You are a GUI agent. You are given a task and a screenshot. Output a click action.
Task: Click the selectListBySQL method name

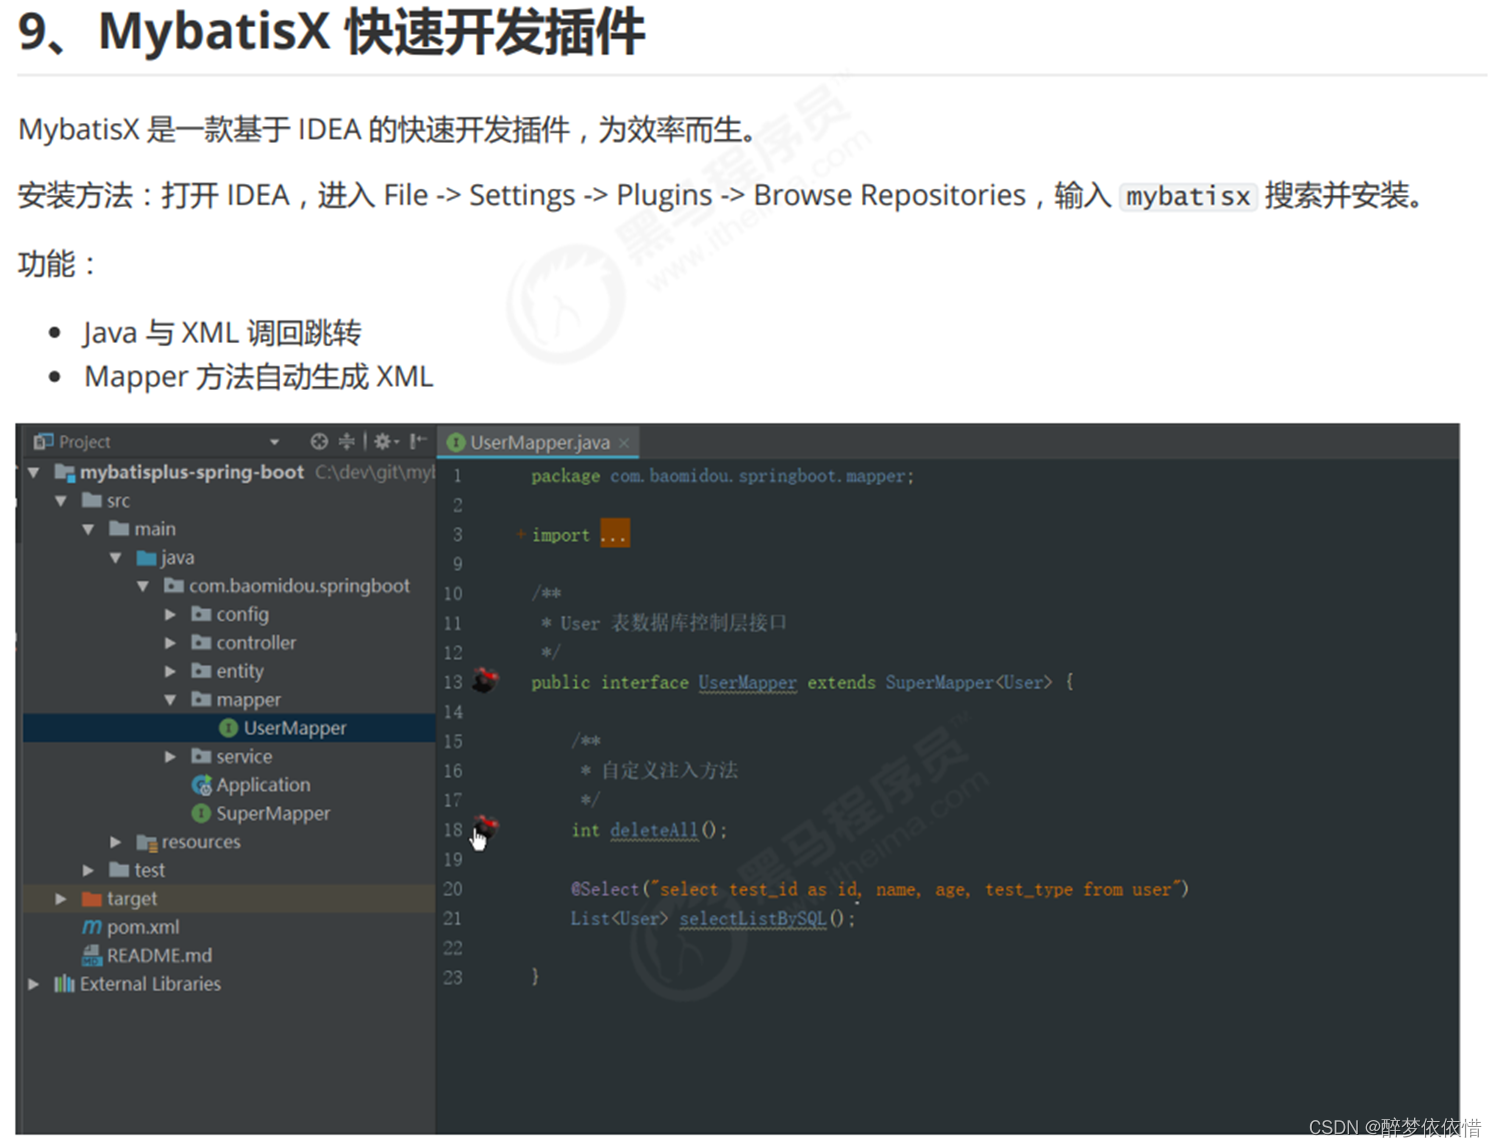(x=753, y=918)
